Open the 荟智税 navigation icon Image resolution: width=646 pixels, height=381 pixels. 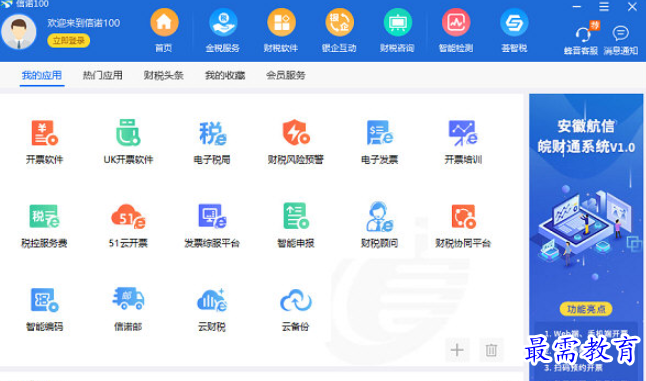coord(514,23)
